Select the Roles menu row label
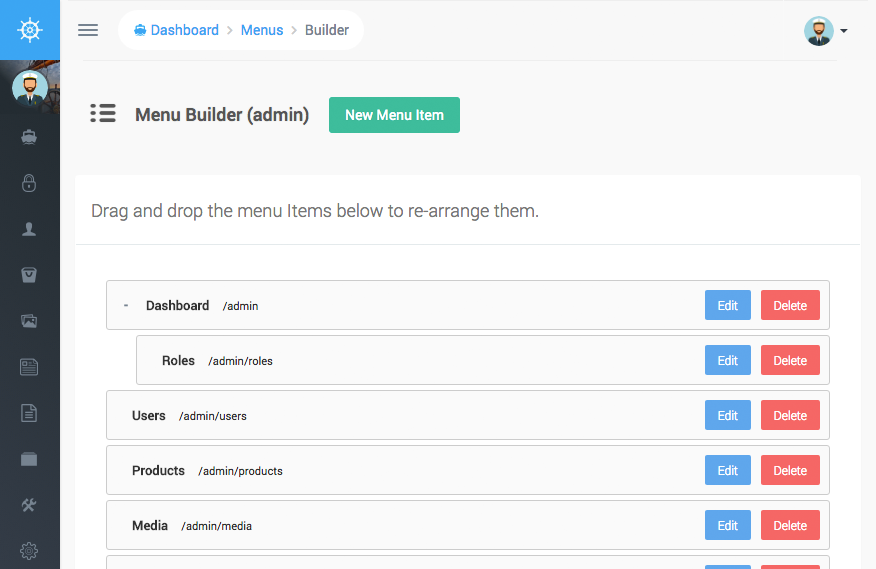 [178, 361]
